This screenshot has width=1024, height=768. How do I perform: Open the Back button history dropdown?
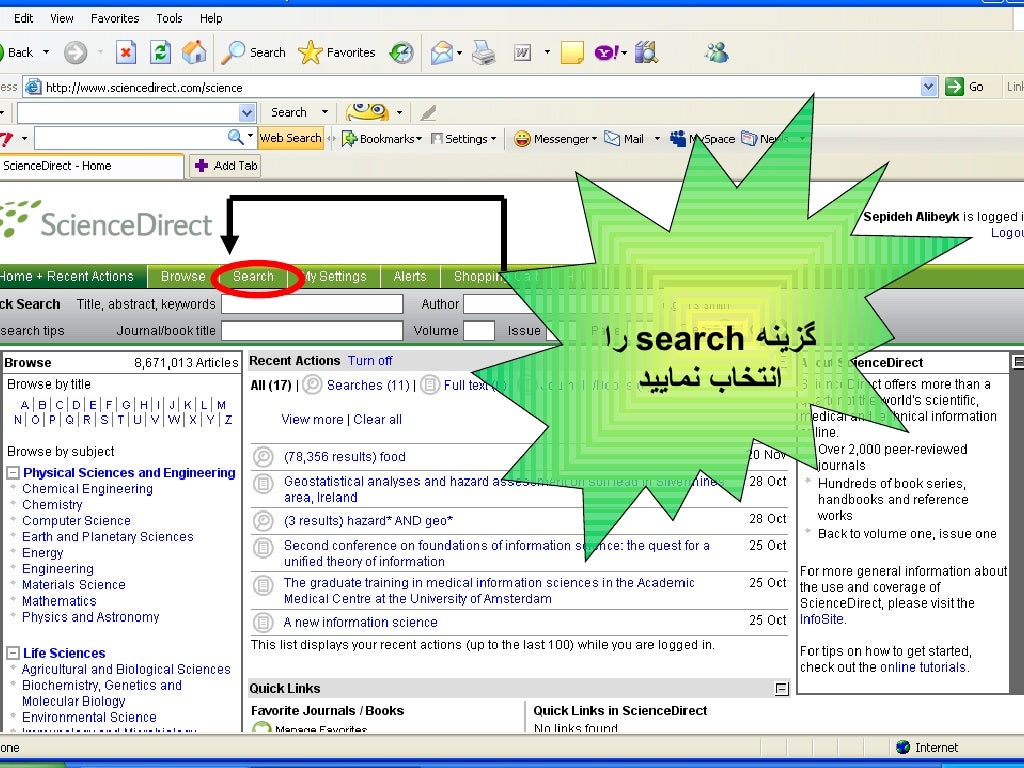tap(46, 52)
